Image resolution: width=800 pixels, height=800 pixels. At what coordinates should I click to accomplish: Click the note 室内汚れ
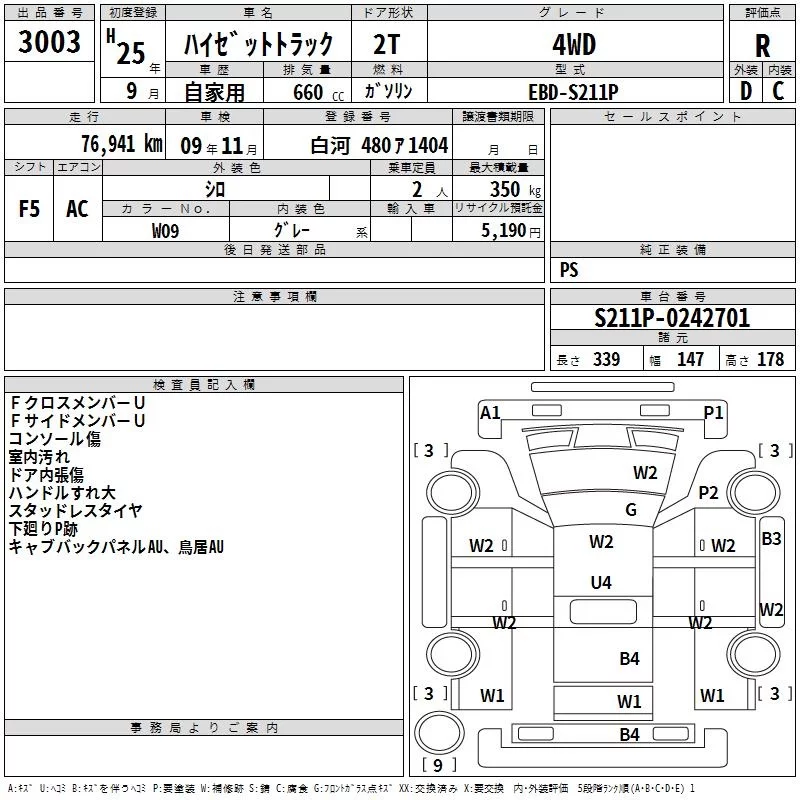[x=39, y=457]
